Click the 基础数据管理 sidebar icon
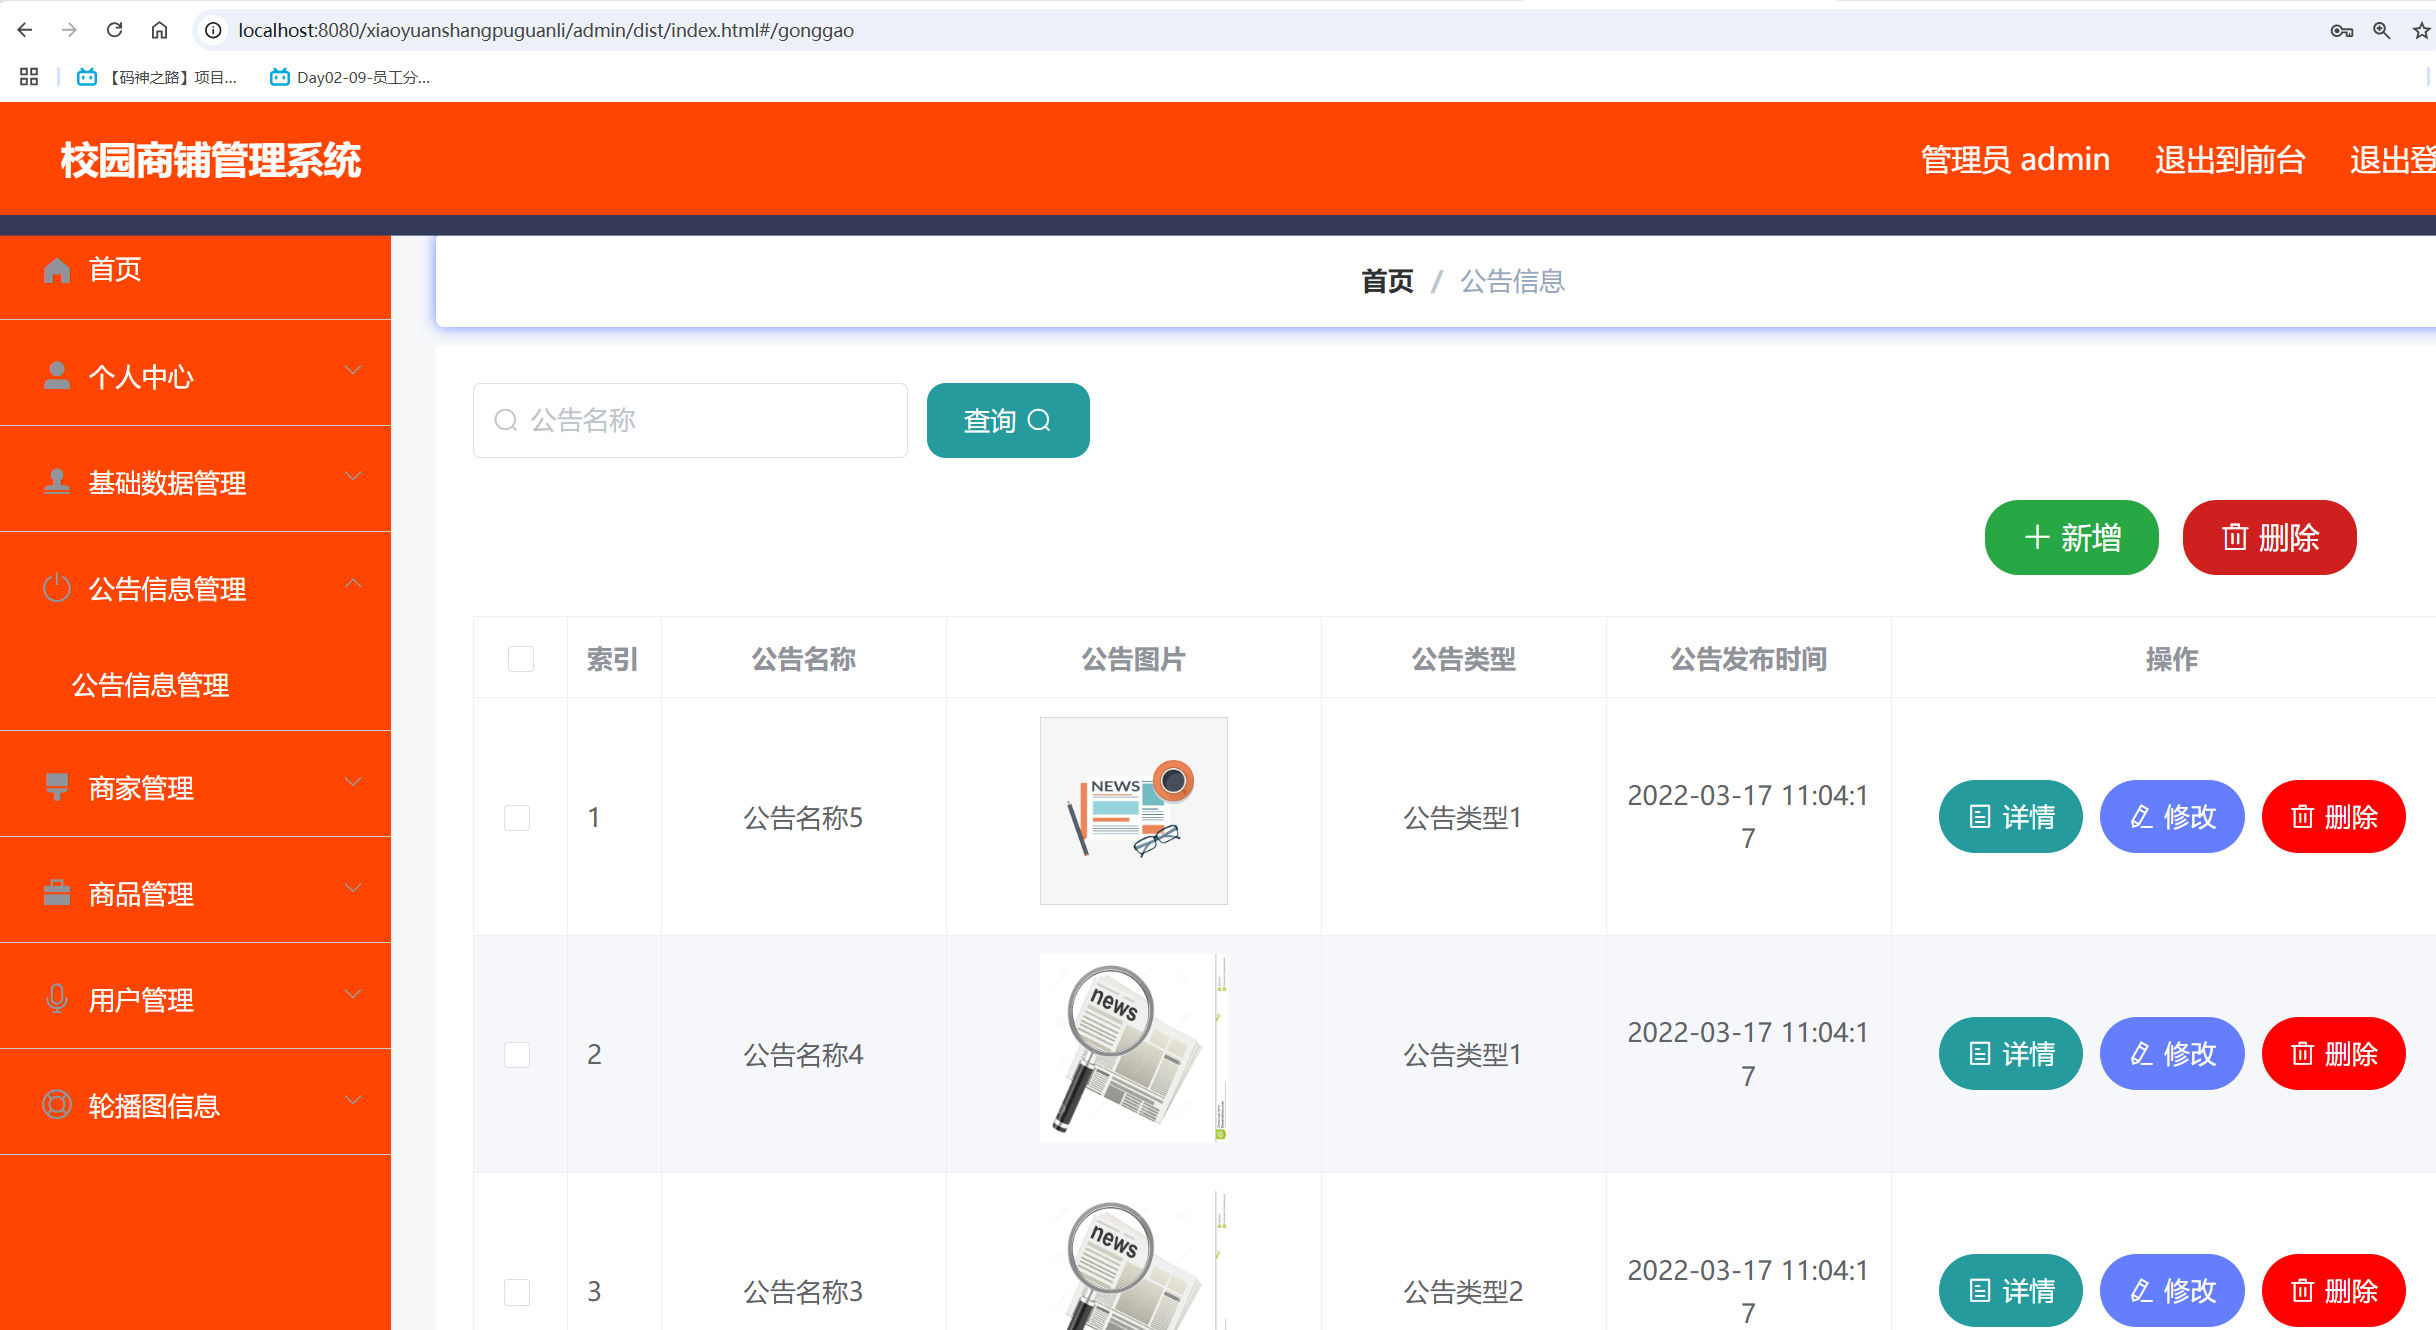This screenshot has height=1330, width=2436. point(56,481)
